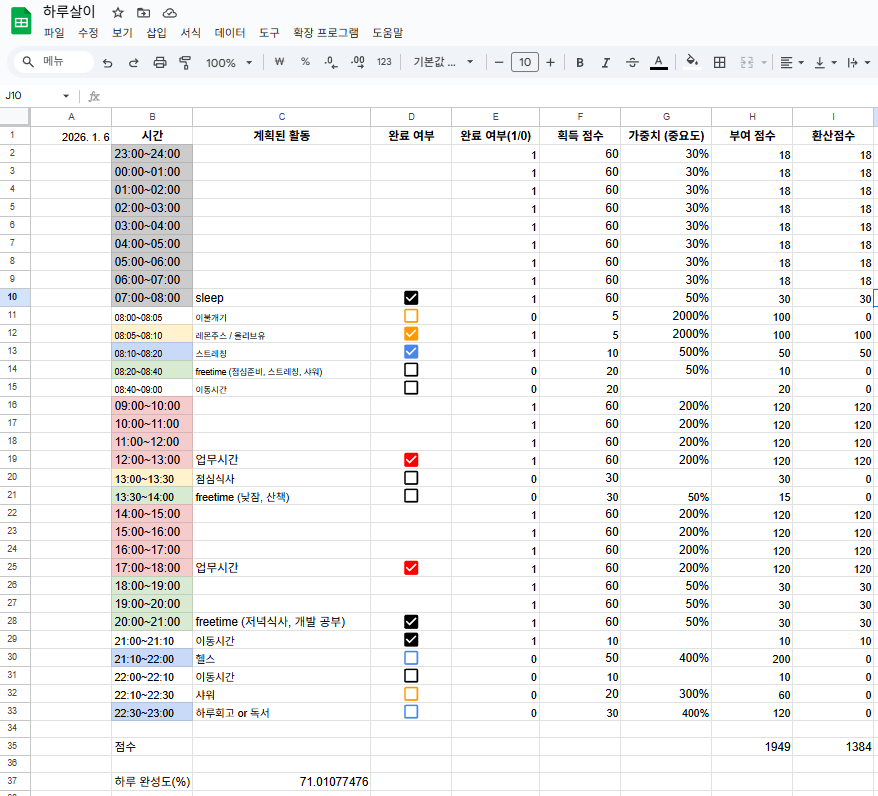Check the cloud save status icon
This screenshot has height=796, width=878.
[170, 12]
